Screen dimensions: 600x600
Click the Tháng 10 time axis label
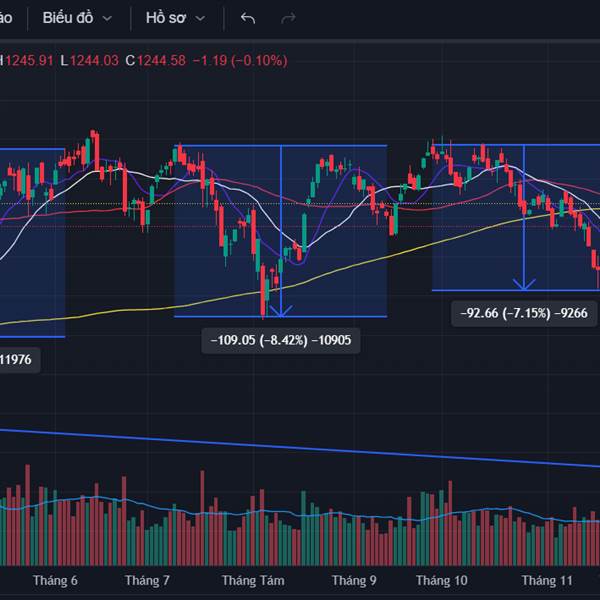pyautogui.click(x=441, y=580)
